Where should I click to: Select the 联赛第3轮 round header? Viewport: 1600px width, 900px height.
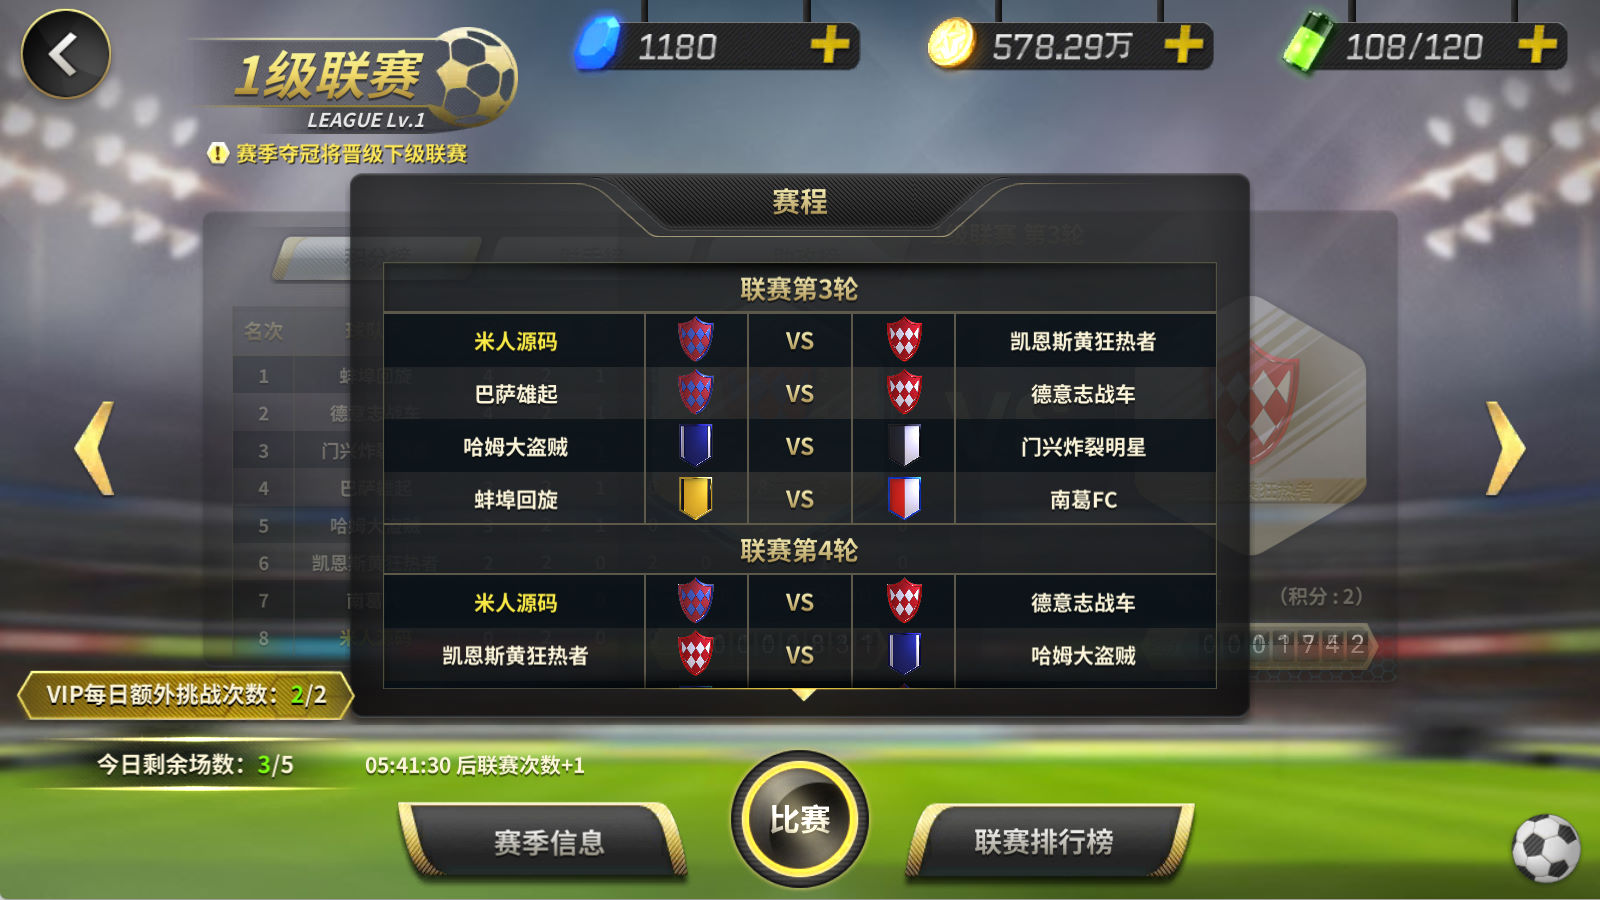(x=800, y=289)
